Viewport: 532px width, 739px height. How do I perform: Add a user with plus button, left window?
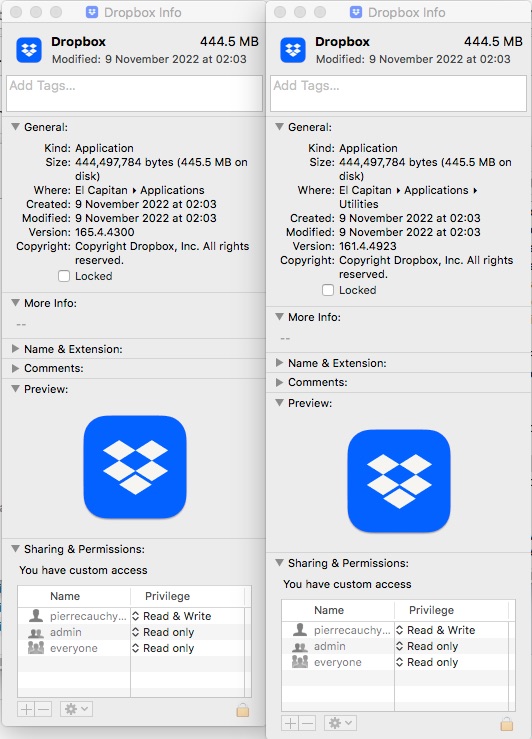26,709
